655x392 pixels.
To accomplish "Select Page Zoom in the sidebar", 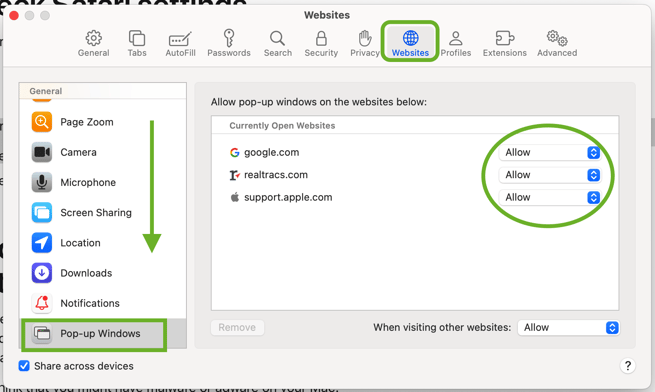I will click(x=103, y=122).
